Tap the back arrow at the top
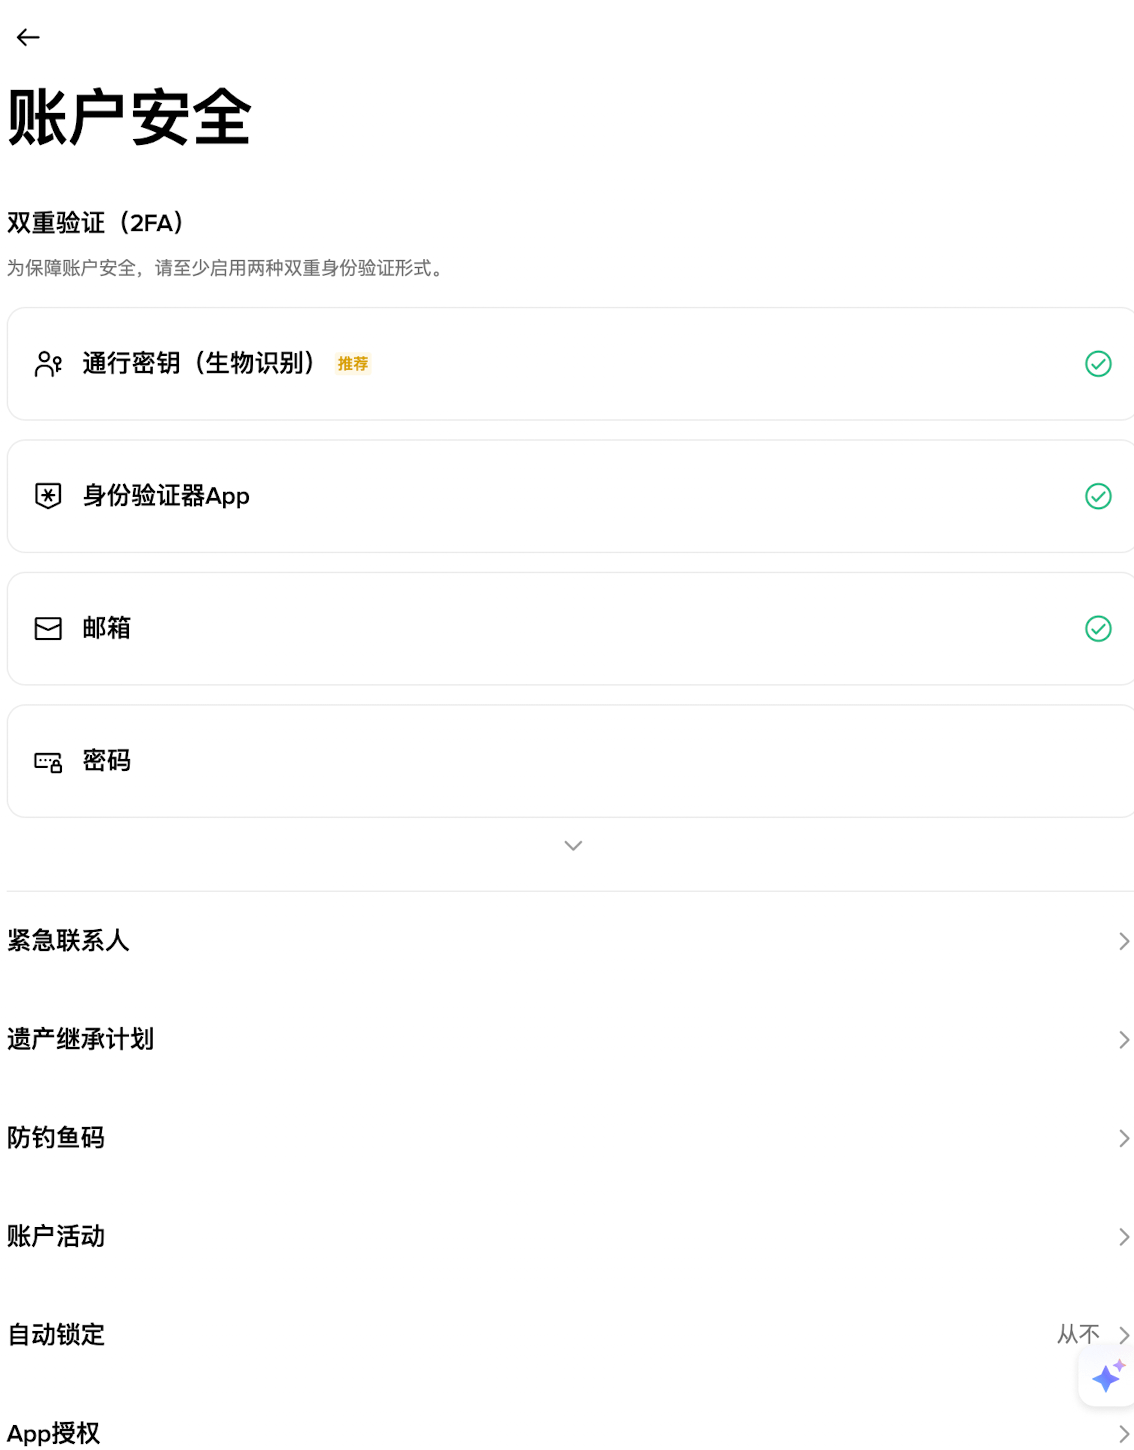Image resolution: width=1134 pixels, height=1450 pixels. (28, 37)
